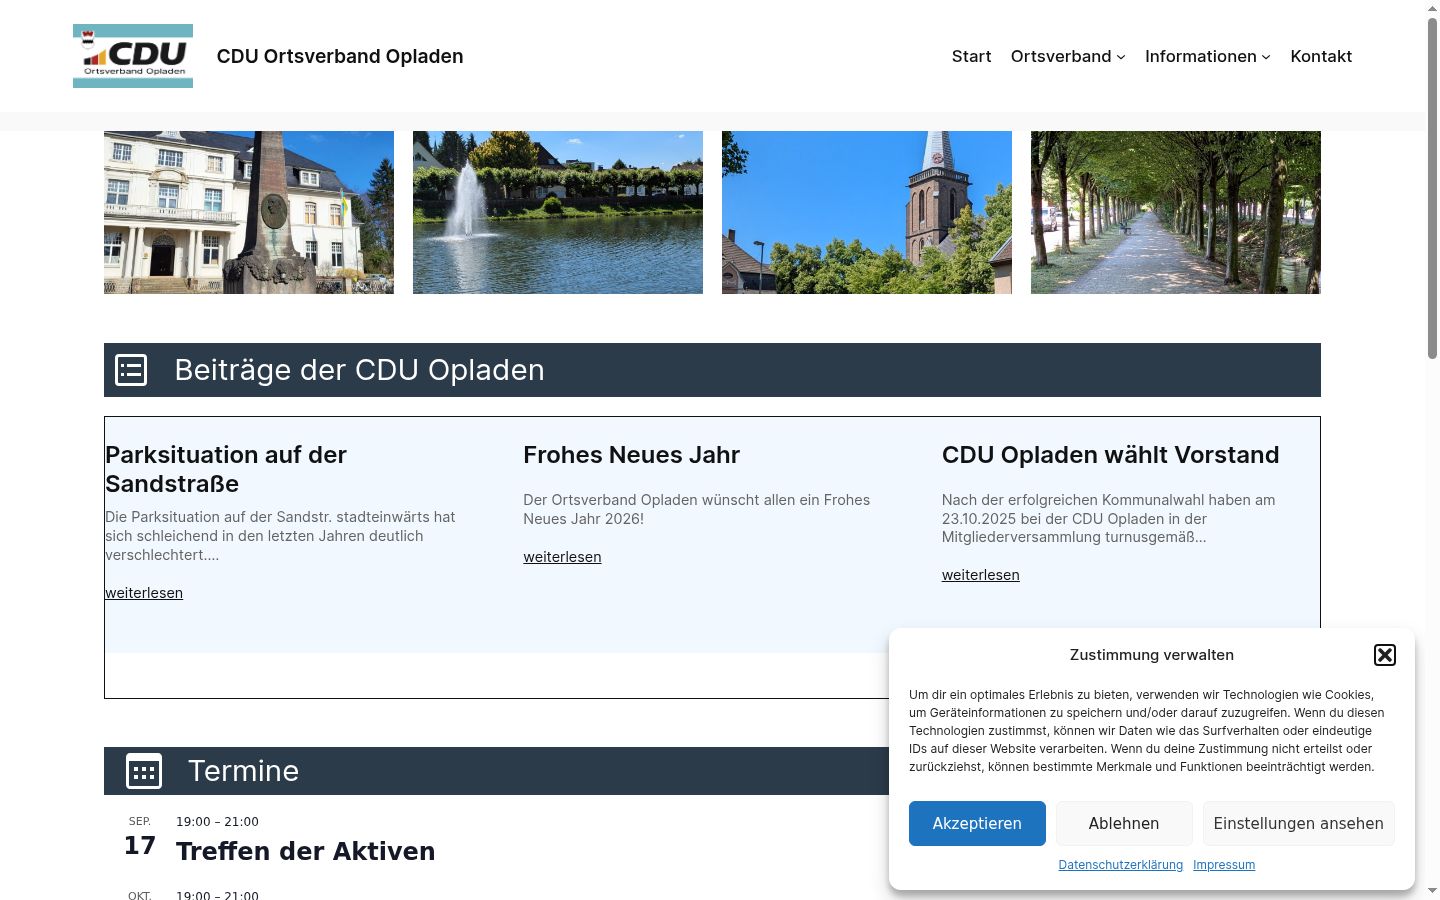This screenshot has height=900, width=1440.
Task: Go to the Start page
Action: pos(972,56)
